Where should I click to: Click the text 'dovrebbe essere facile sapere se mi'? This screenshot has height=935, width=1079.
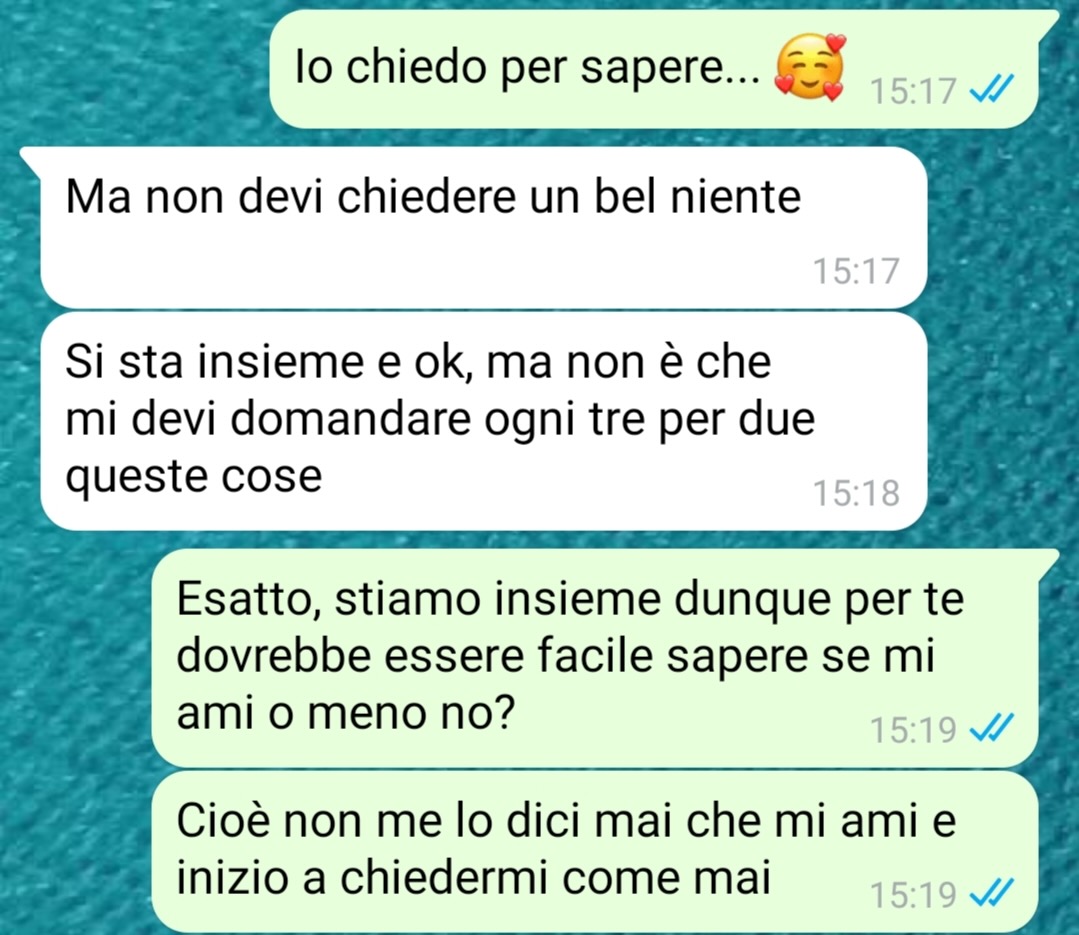pyautogui.click(x=556, y=656)
